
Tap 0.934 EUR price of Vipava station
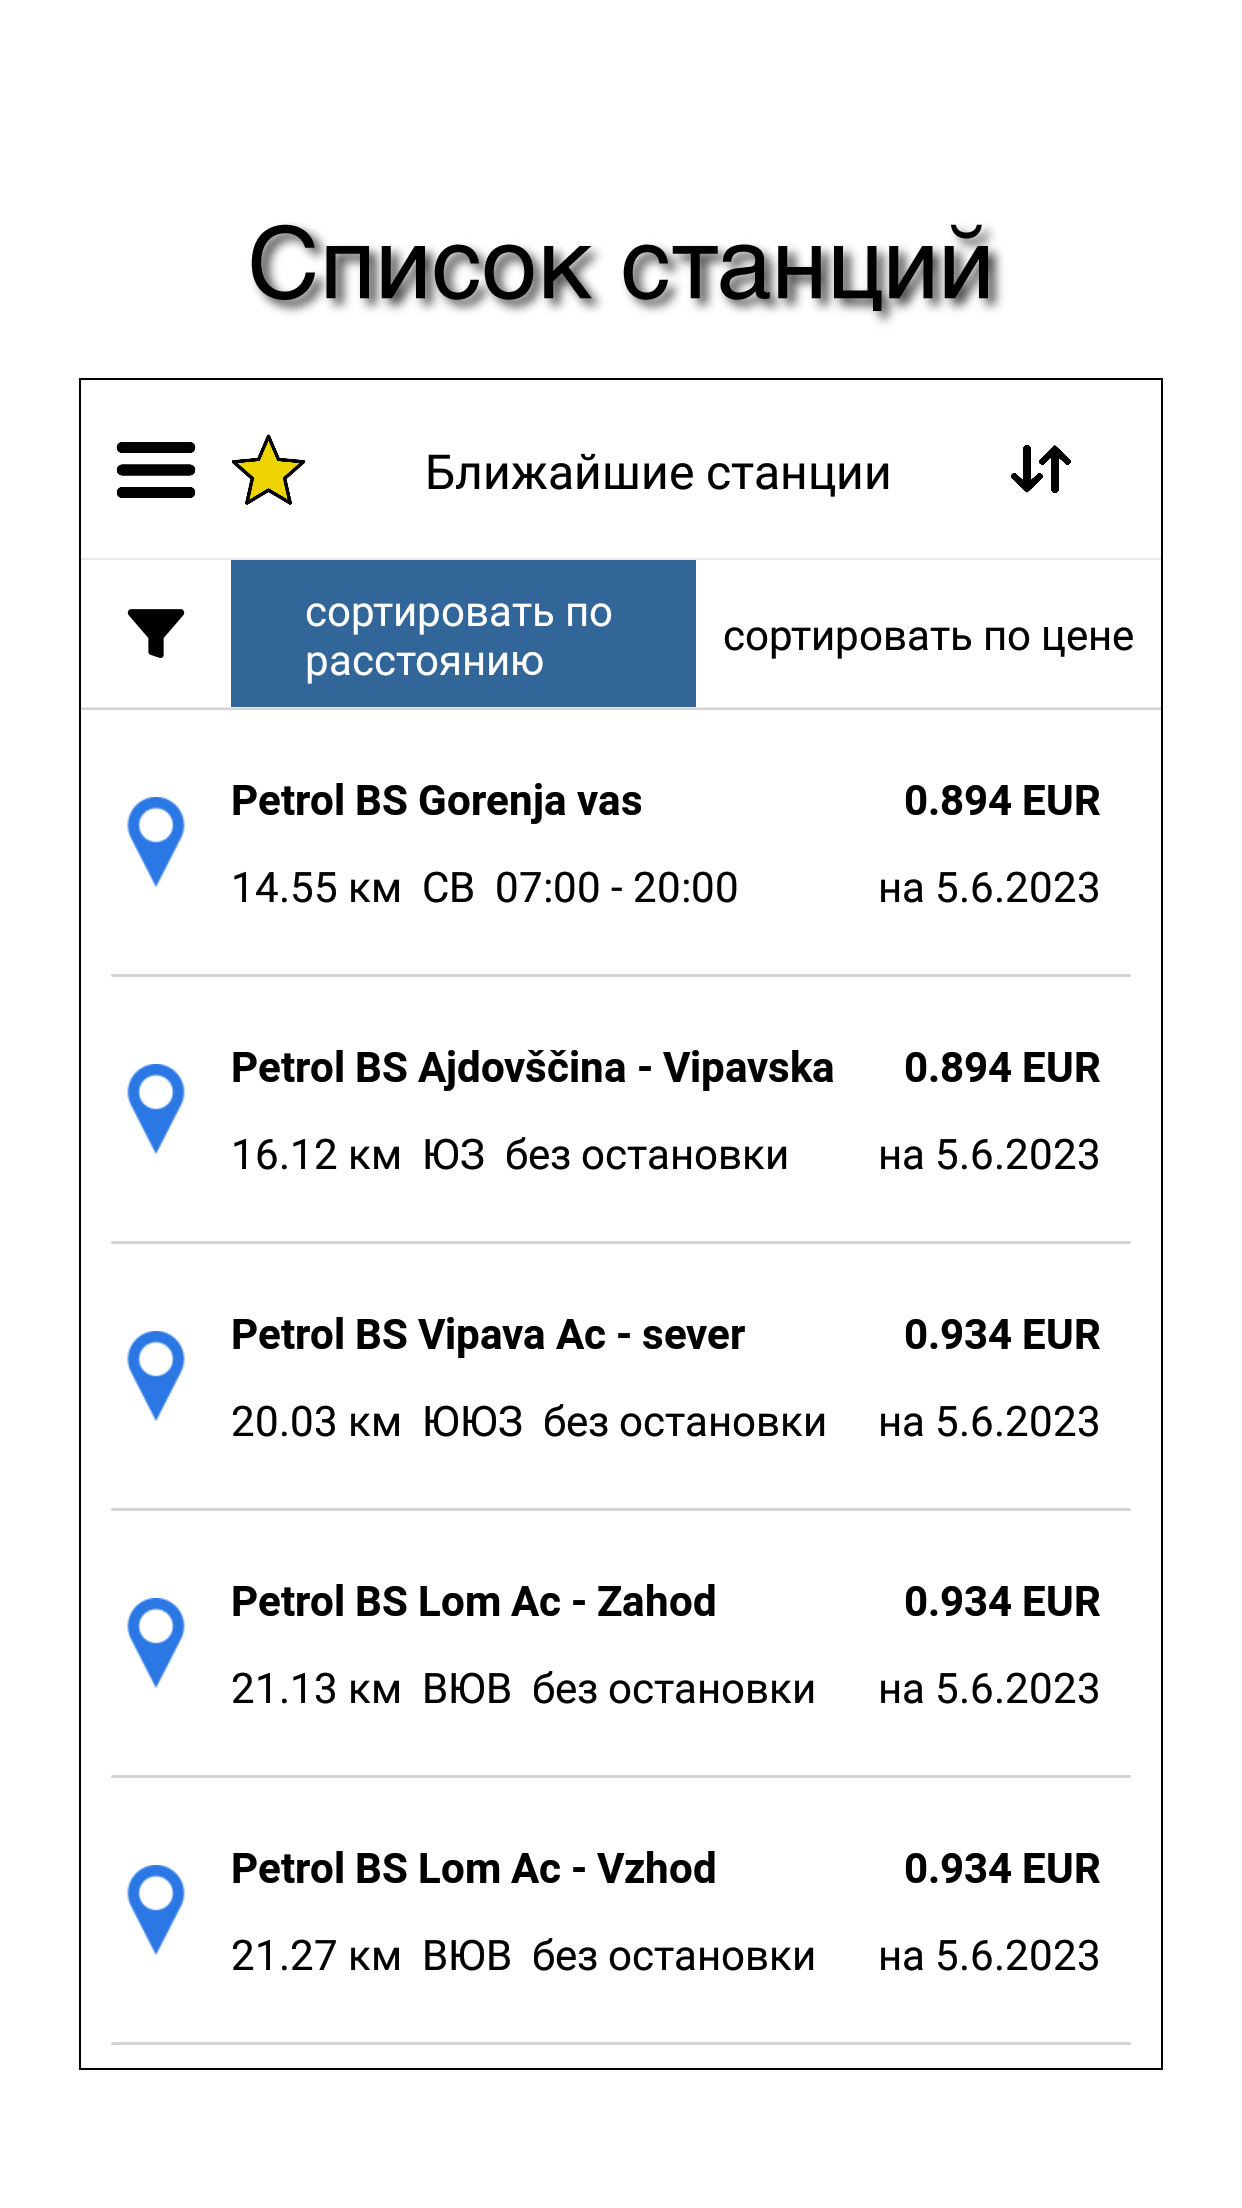click(1001, 1335)
